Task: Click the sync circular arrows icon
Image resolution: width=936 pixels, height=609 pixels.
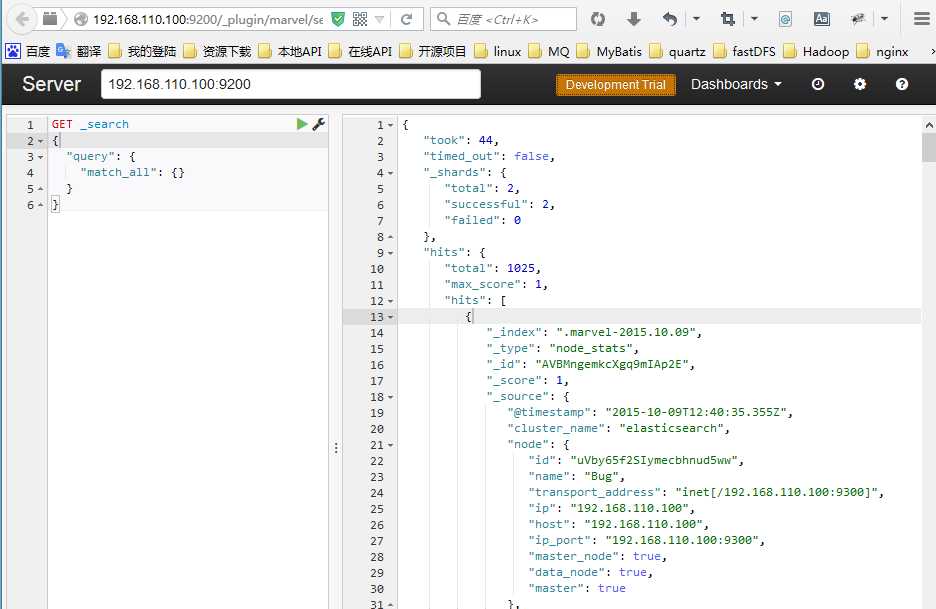Action: [598, 20]
